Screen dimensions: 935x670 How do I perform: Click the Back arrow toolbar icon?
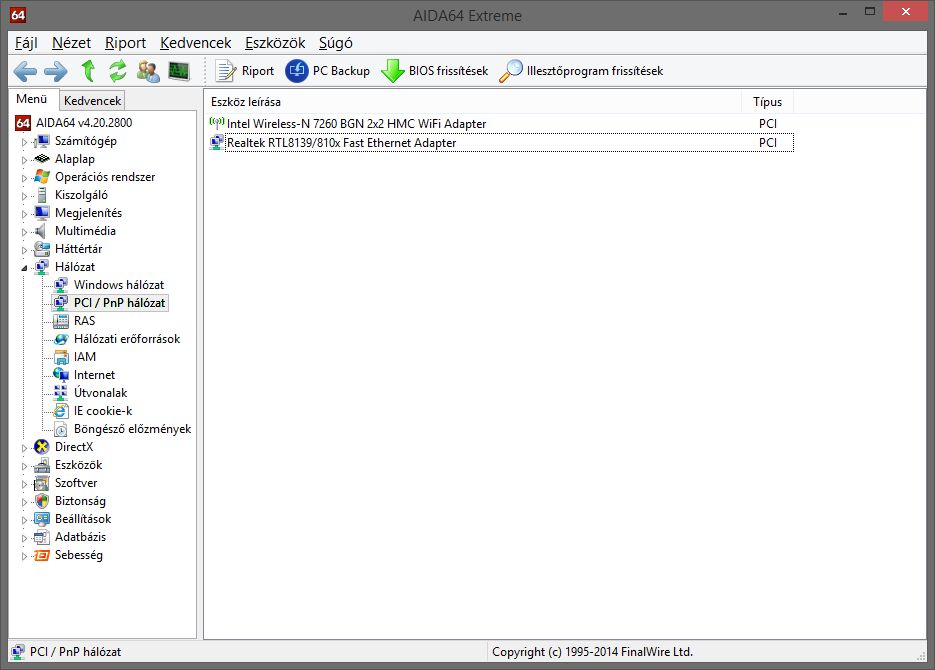(25, 71)
